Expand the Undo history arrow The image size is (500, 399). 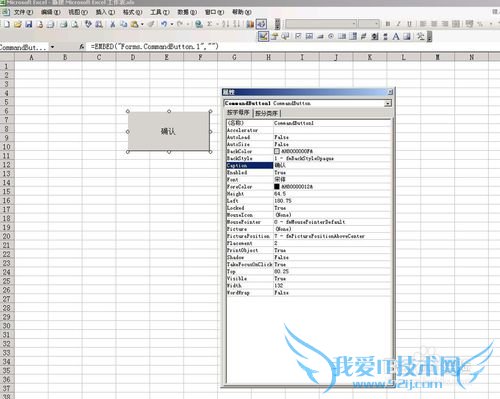tap(172, 24)
